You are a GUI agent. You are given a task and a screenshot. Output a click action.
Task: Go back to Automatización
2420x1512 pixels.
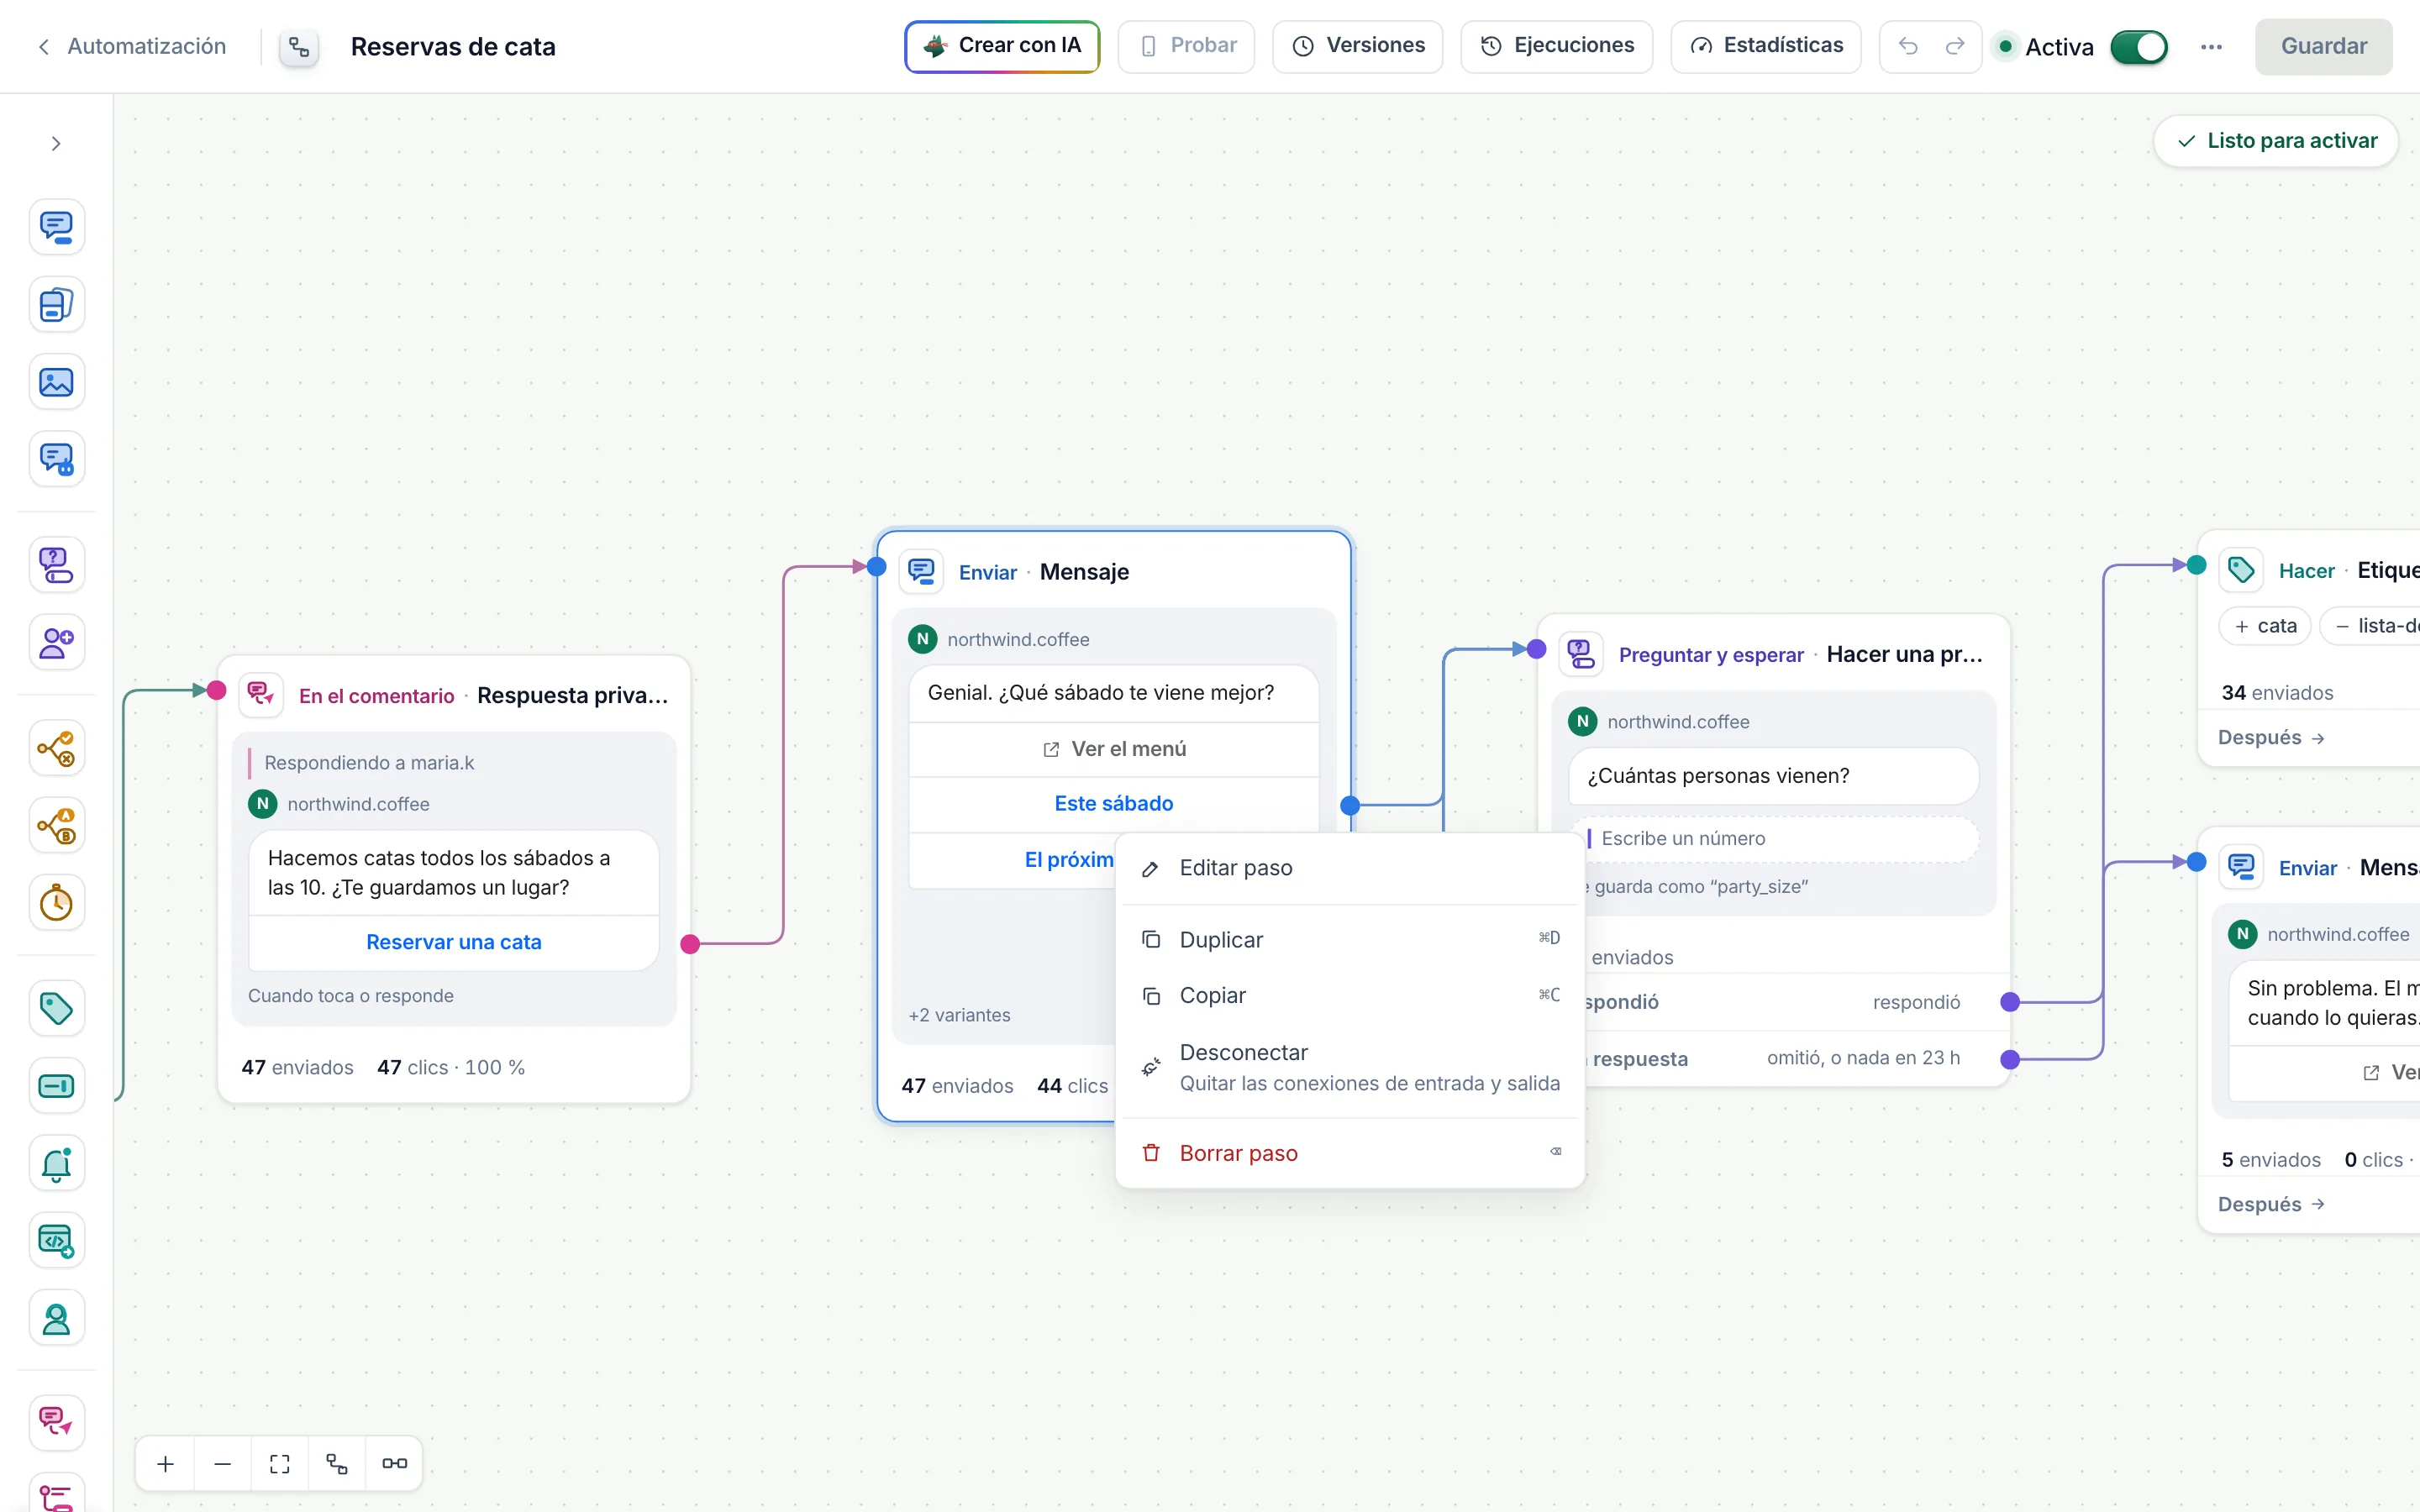[x=132, y=46]
